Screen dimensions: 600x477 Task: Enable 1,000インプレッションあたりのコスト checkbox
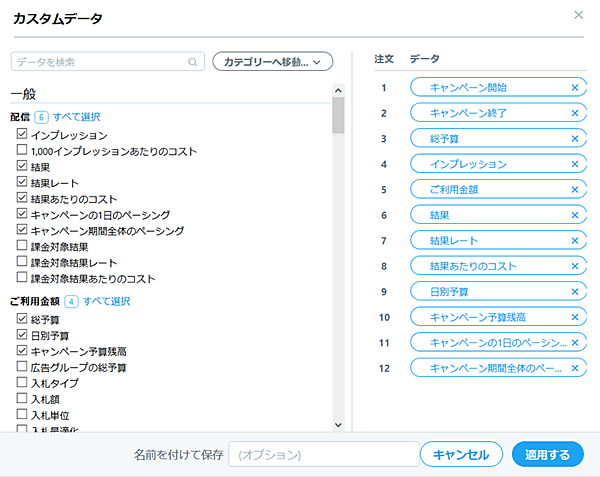[22, 150]
